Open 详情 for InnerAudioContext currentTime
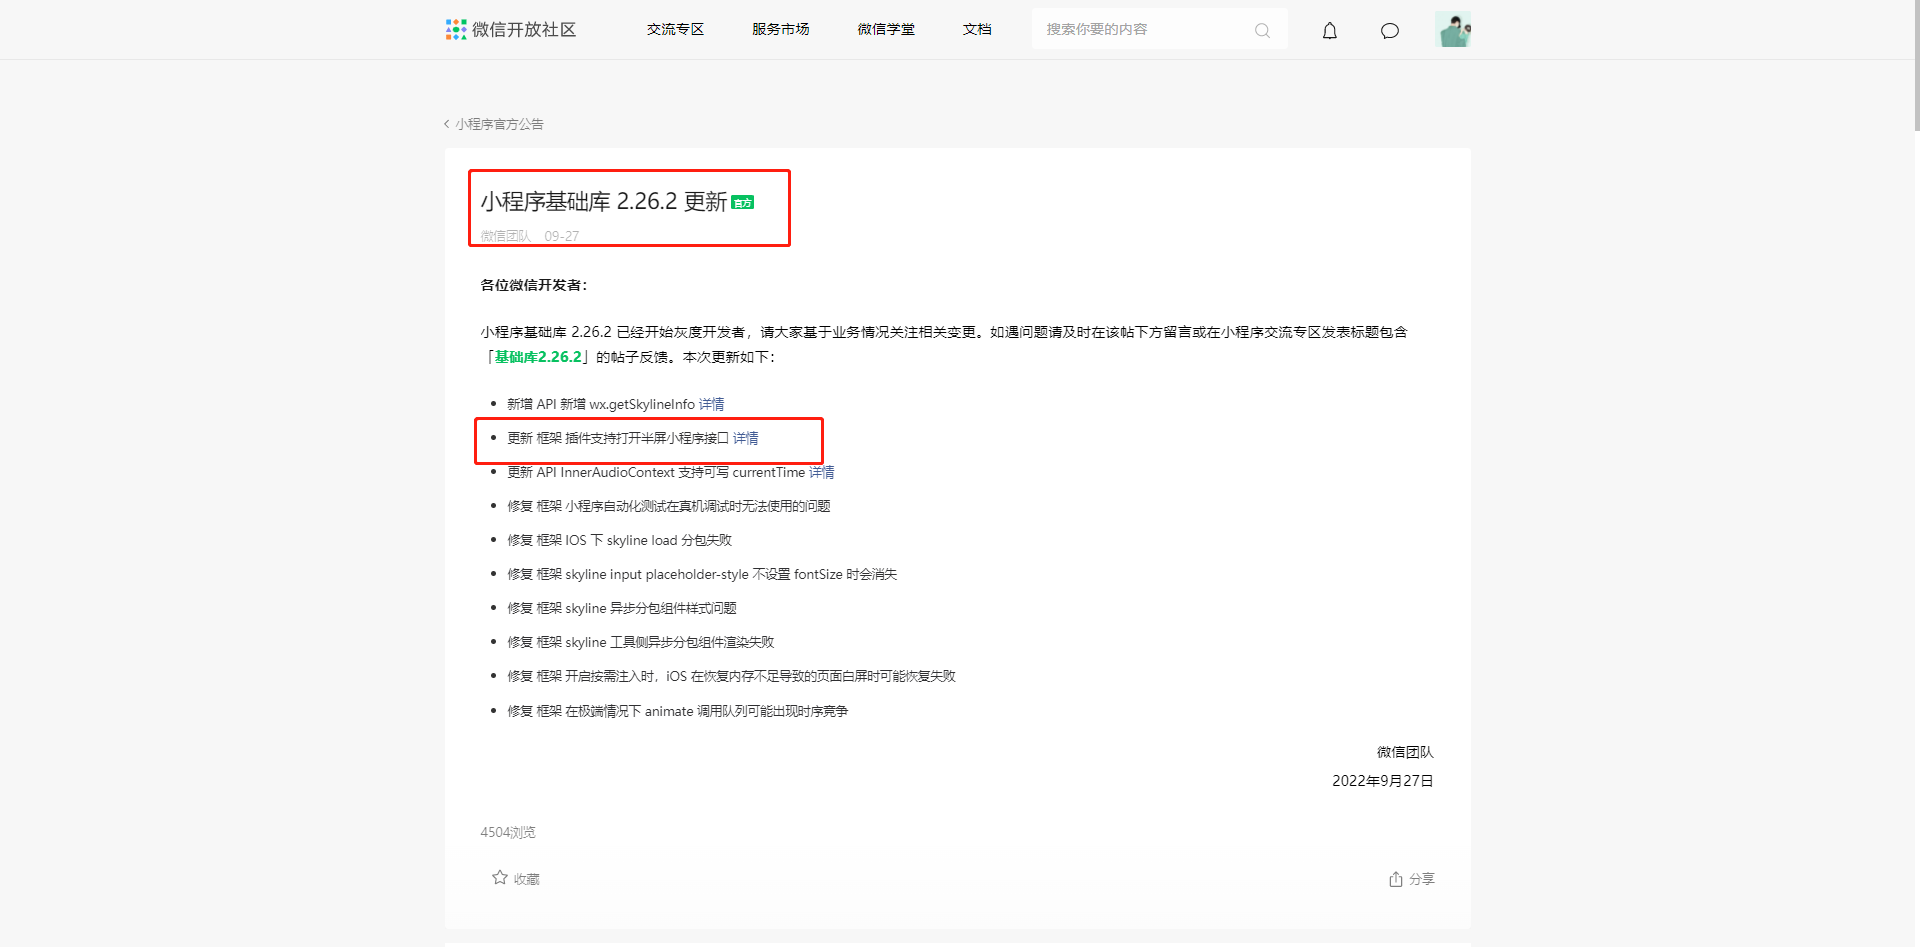This screenshot has height=947, width=1920. (x=822, y=472)
